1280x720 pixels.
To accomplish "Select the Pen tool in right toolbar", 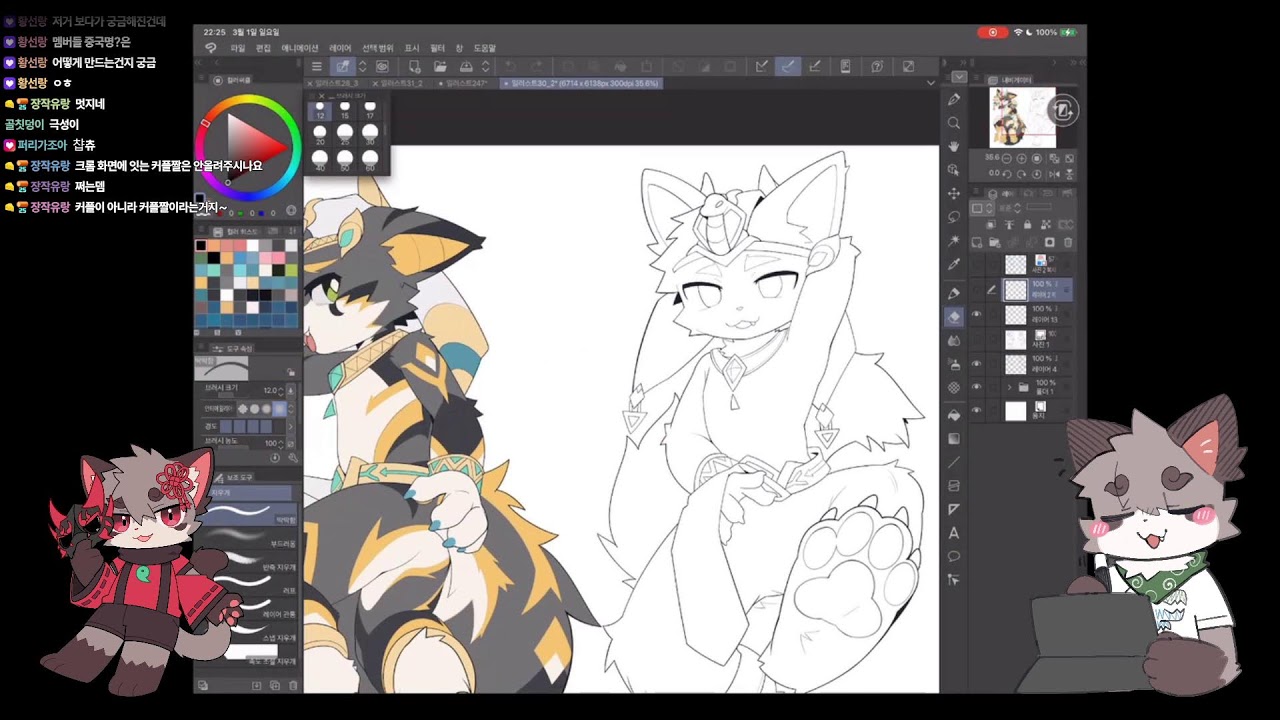I will click(x=954, y=99).
